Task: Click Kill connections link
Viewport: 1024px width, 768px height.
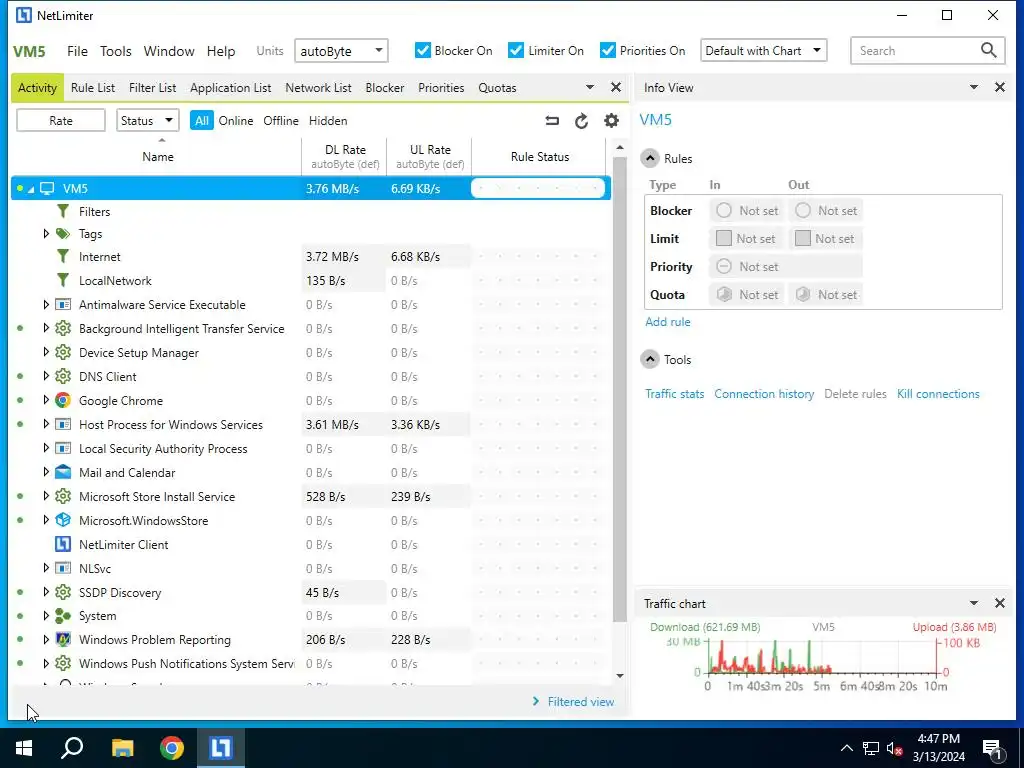Action: (x=938, y=394)
